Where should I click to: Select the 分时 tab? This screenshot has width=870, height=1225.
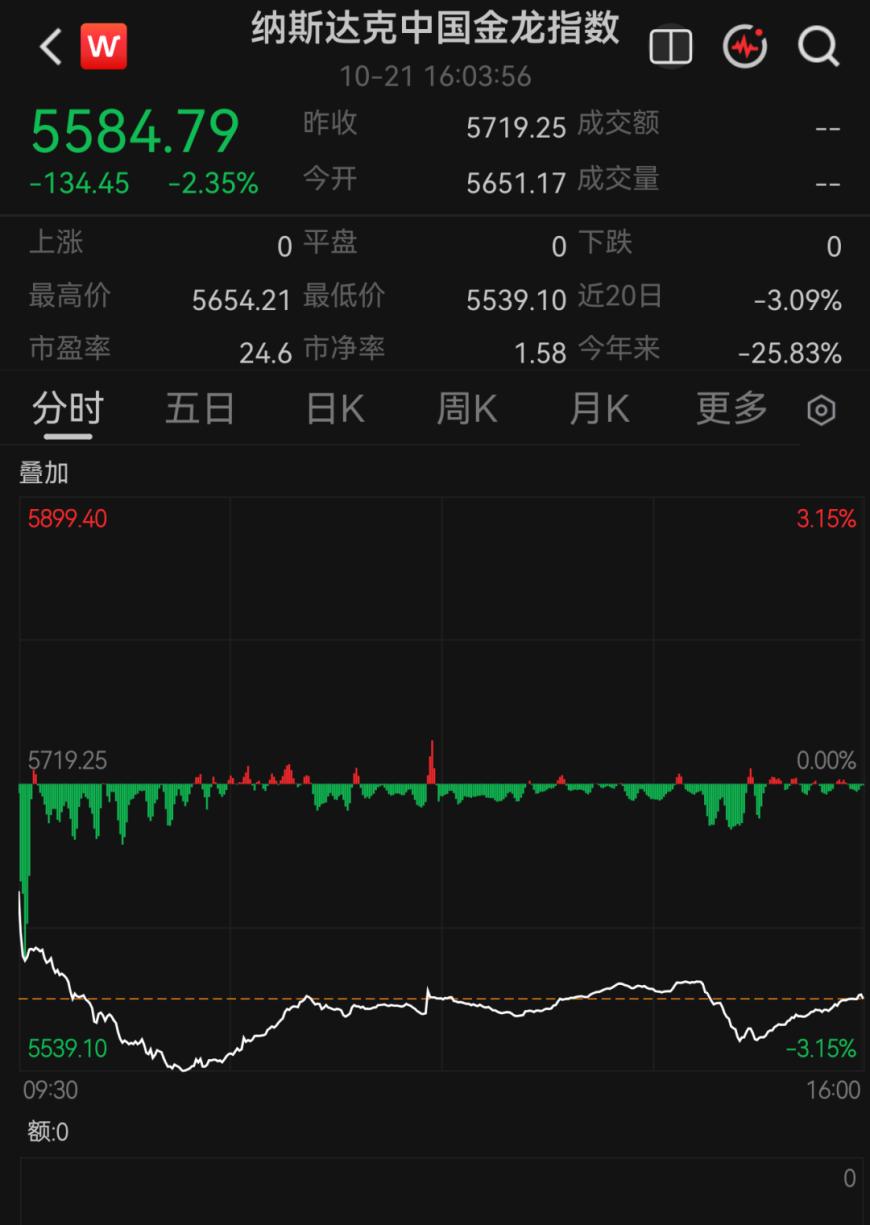pyautogui.click(x=67, y=409)
